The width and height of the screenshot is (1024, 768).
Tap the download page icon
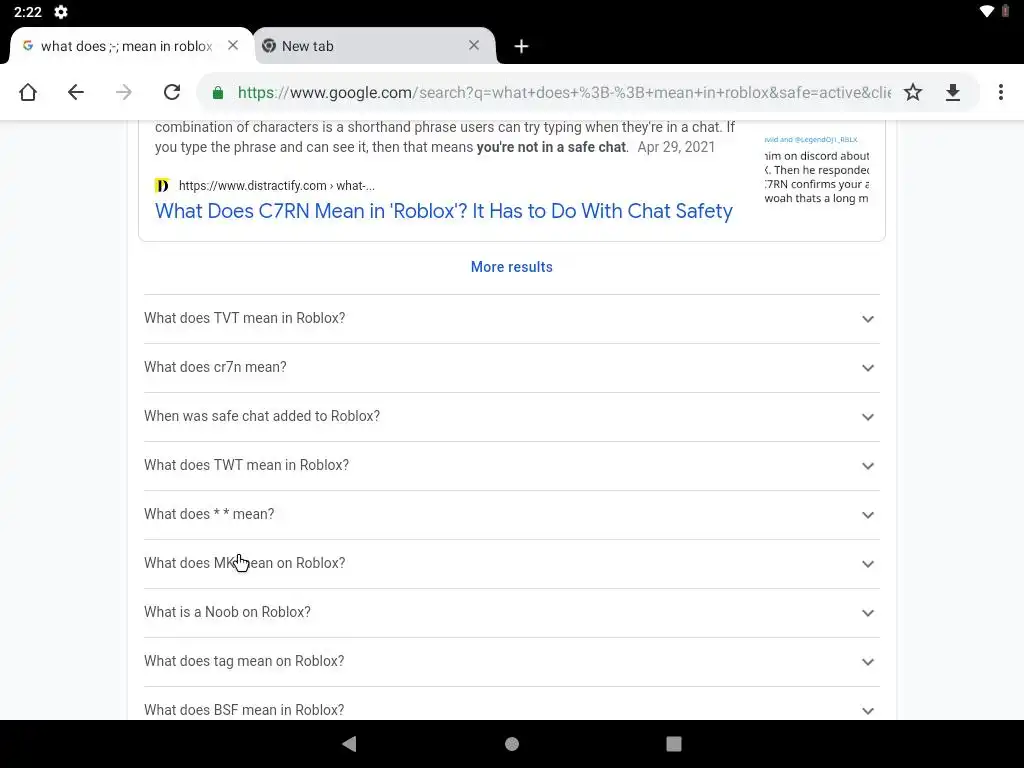coord(953,93)
